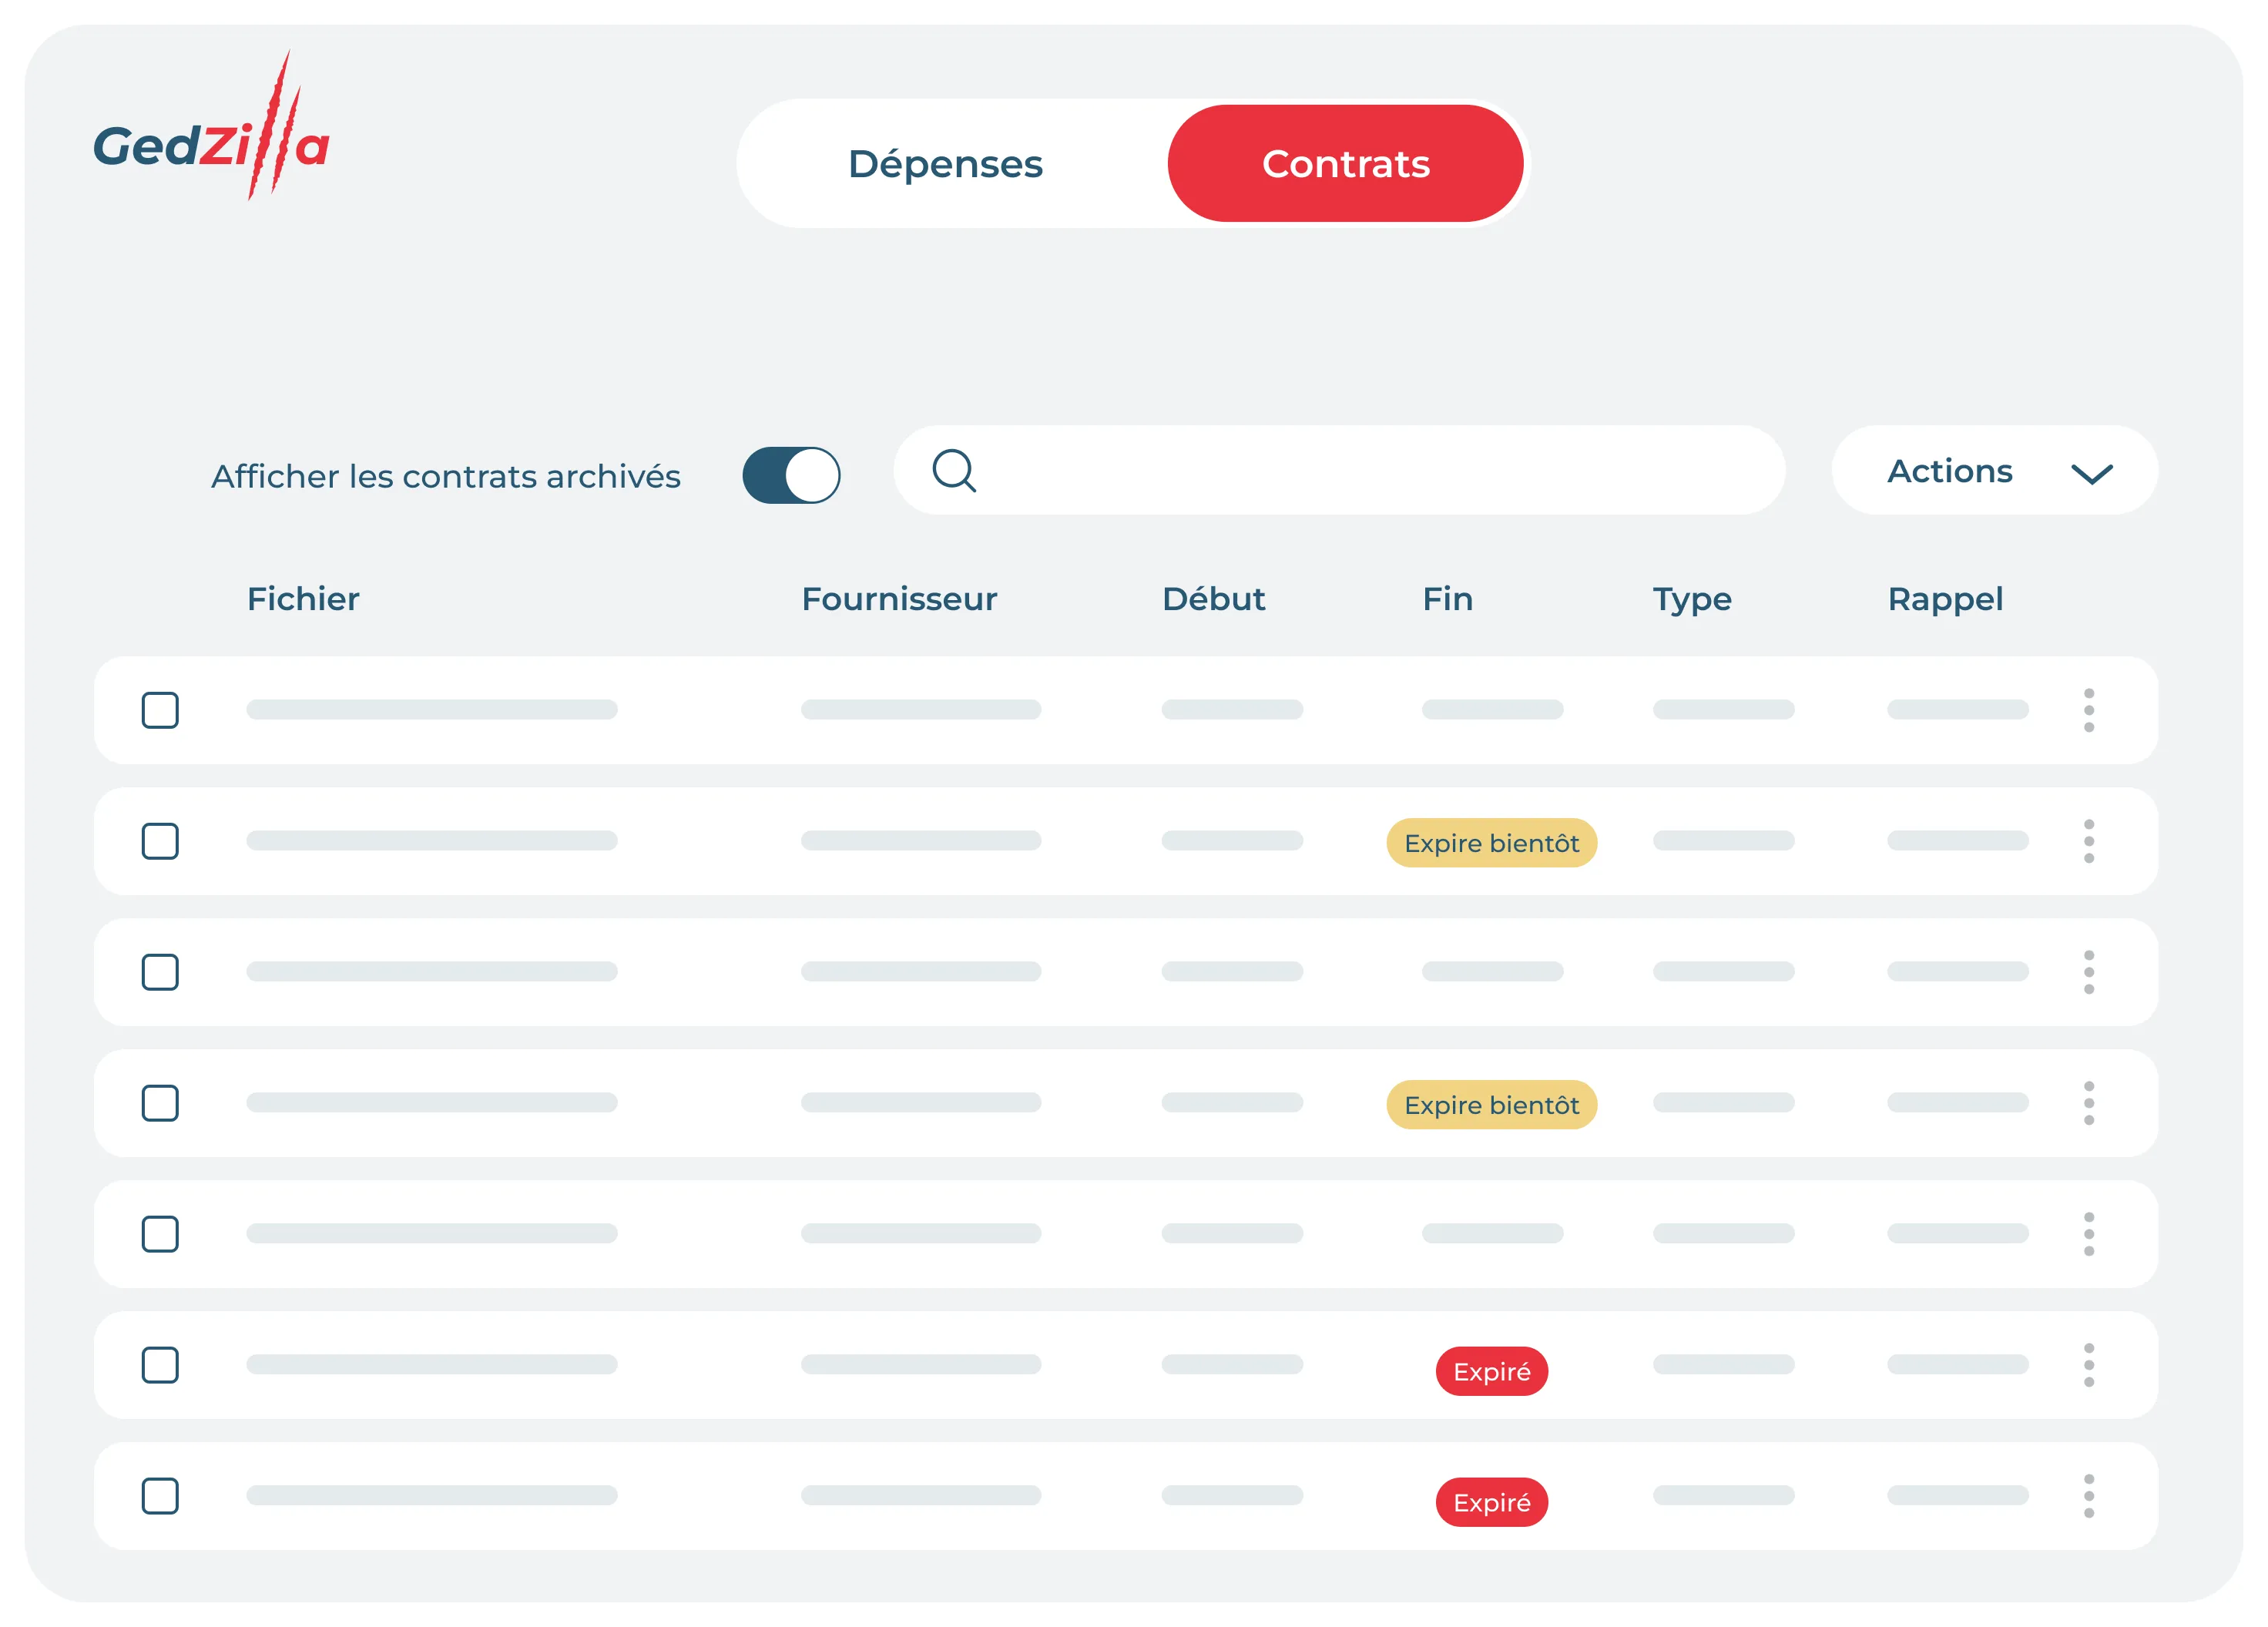
Task: Select the Contrats tab
Action: coord(1345,164)
